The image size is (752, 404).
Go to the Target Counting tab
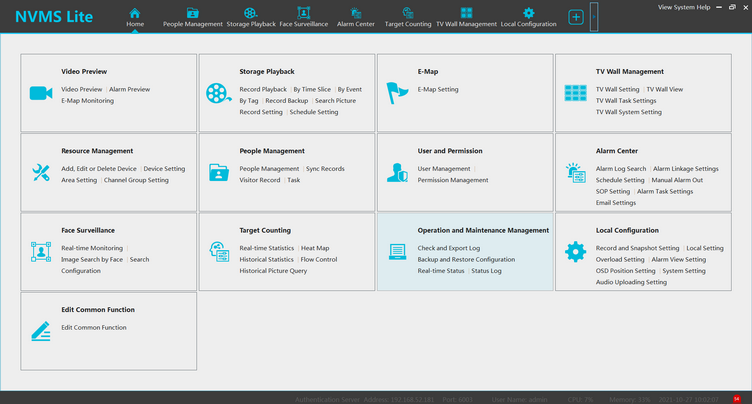click(407, 17)
